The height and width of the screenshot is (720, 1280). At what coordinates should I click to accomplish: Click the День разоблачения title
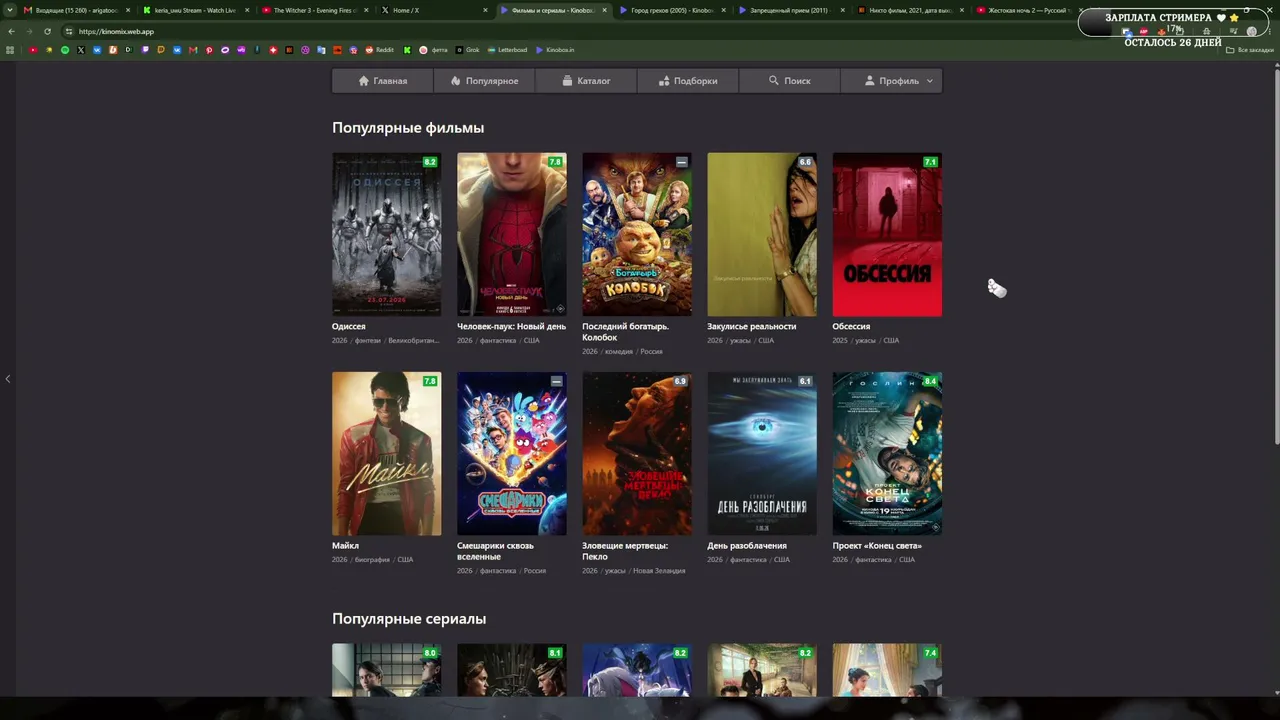pos(747,546)
